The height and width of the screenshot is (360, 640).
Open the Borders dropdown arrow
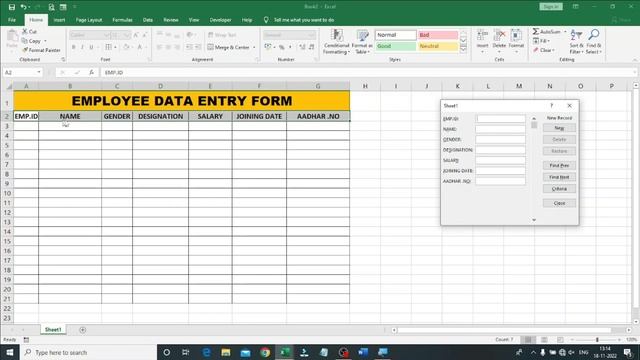116,47
